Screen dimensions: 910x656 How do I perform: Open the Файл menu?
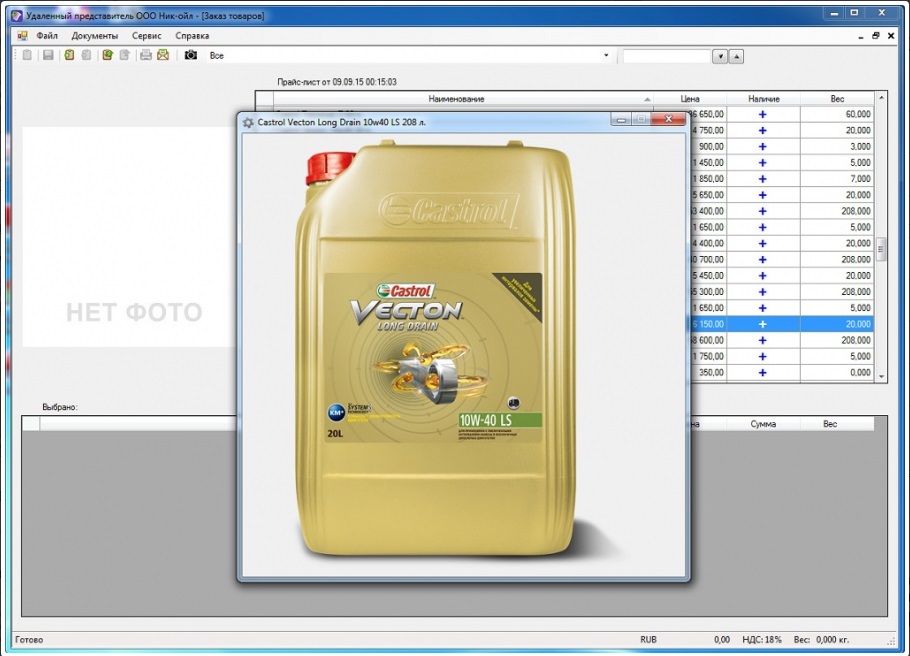[x=47, y=36]
